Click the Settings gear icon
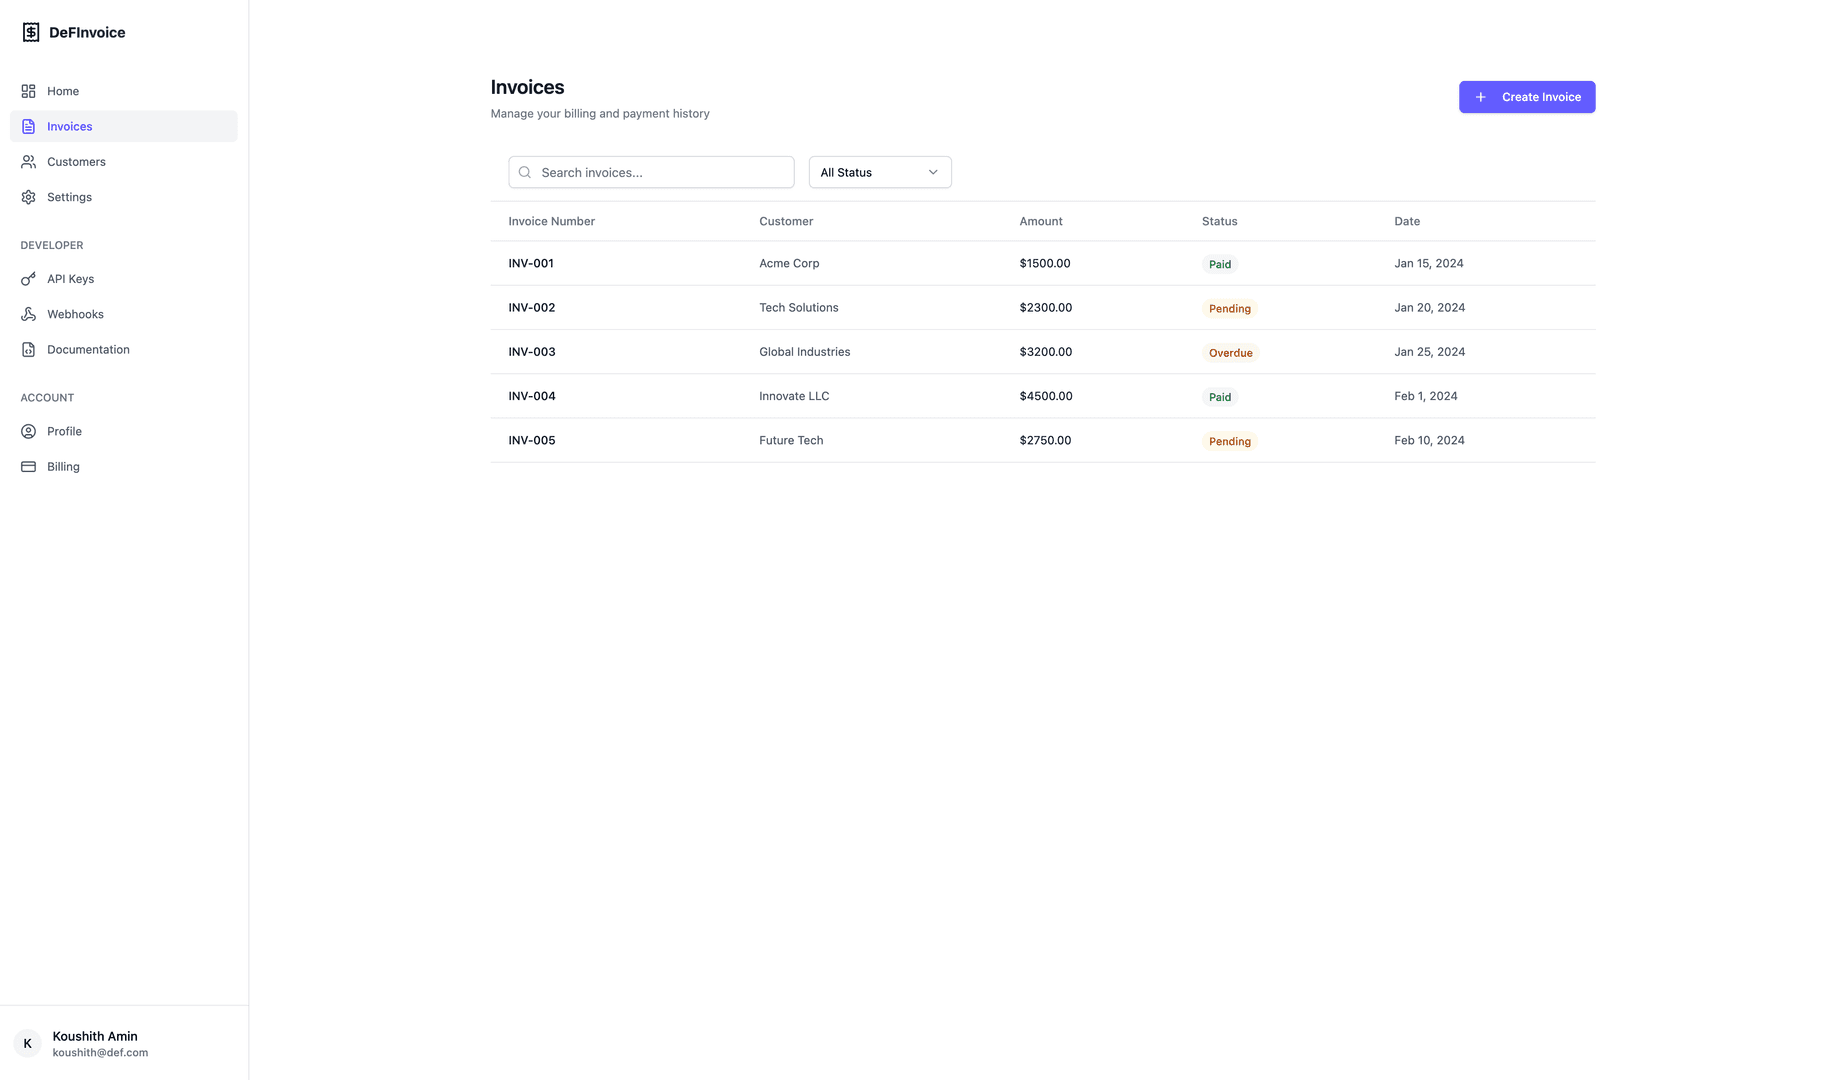 point(28,197)
